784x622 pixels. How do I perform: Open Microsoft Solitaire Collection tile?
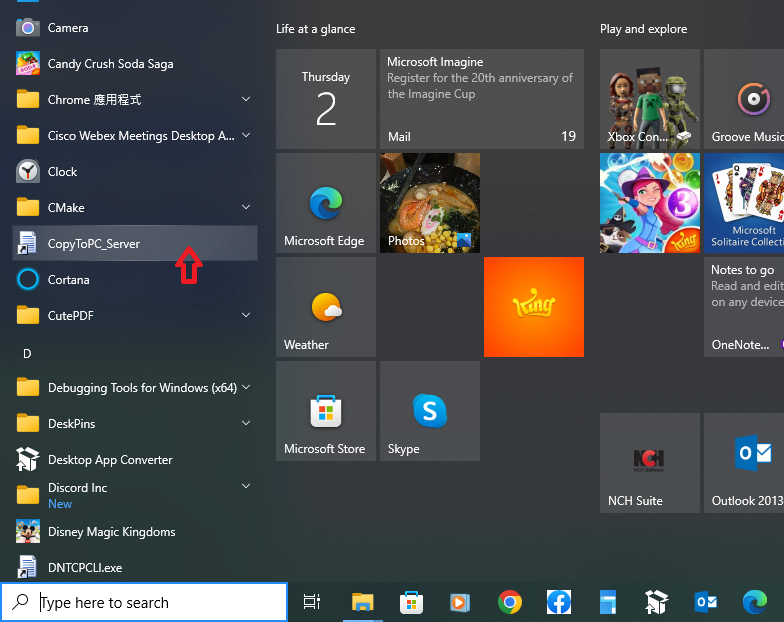pos(744,203)
